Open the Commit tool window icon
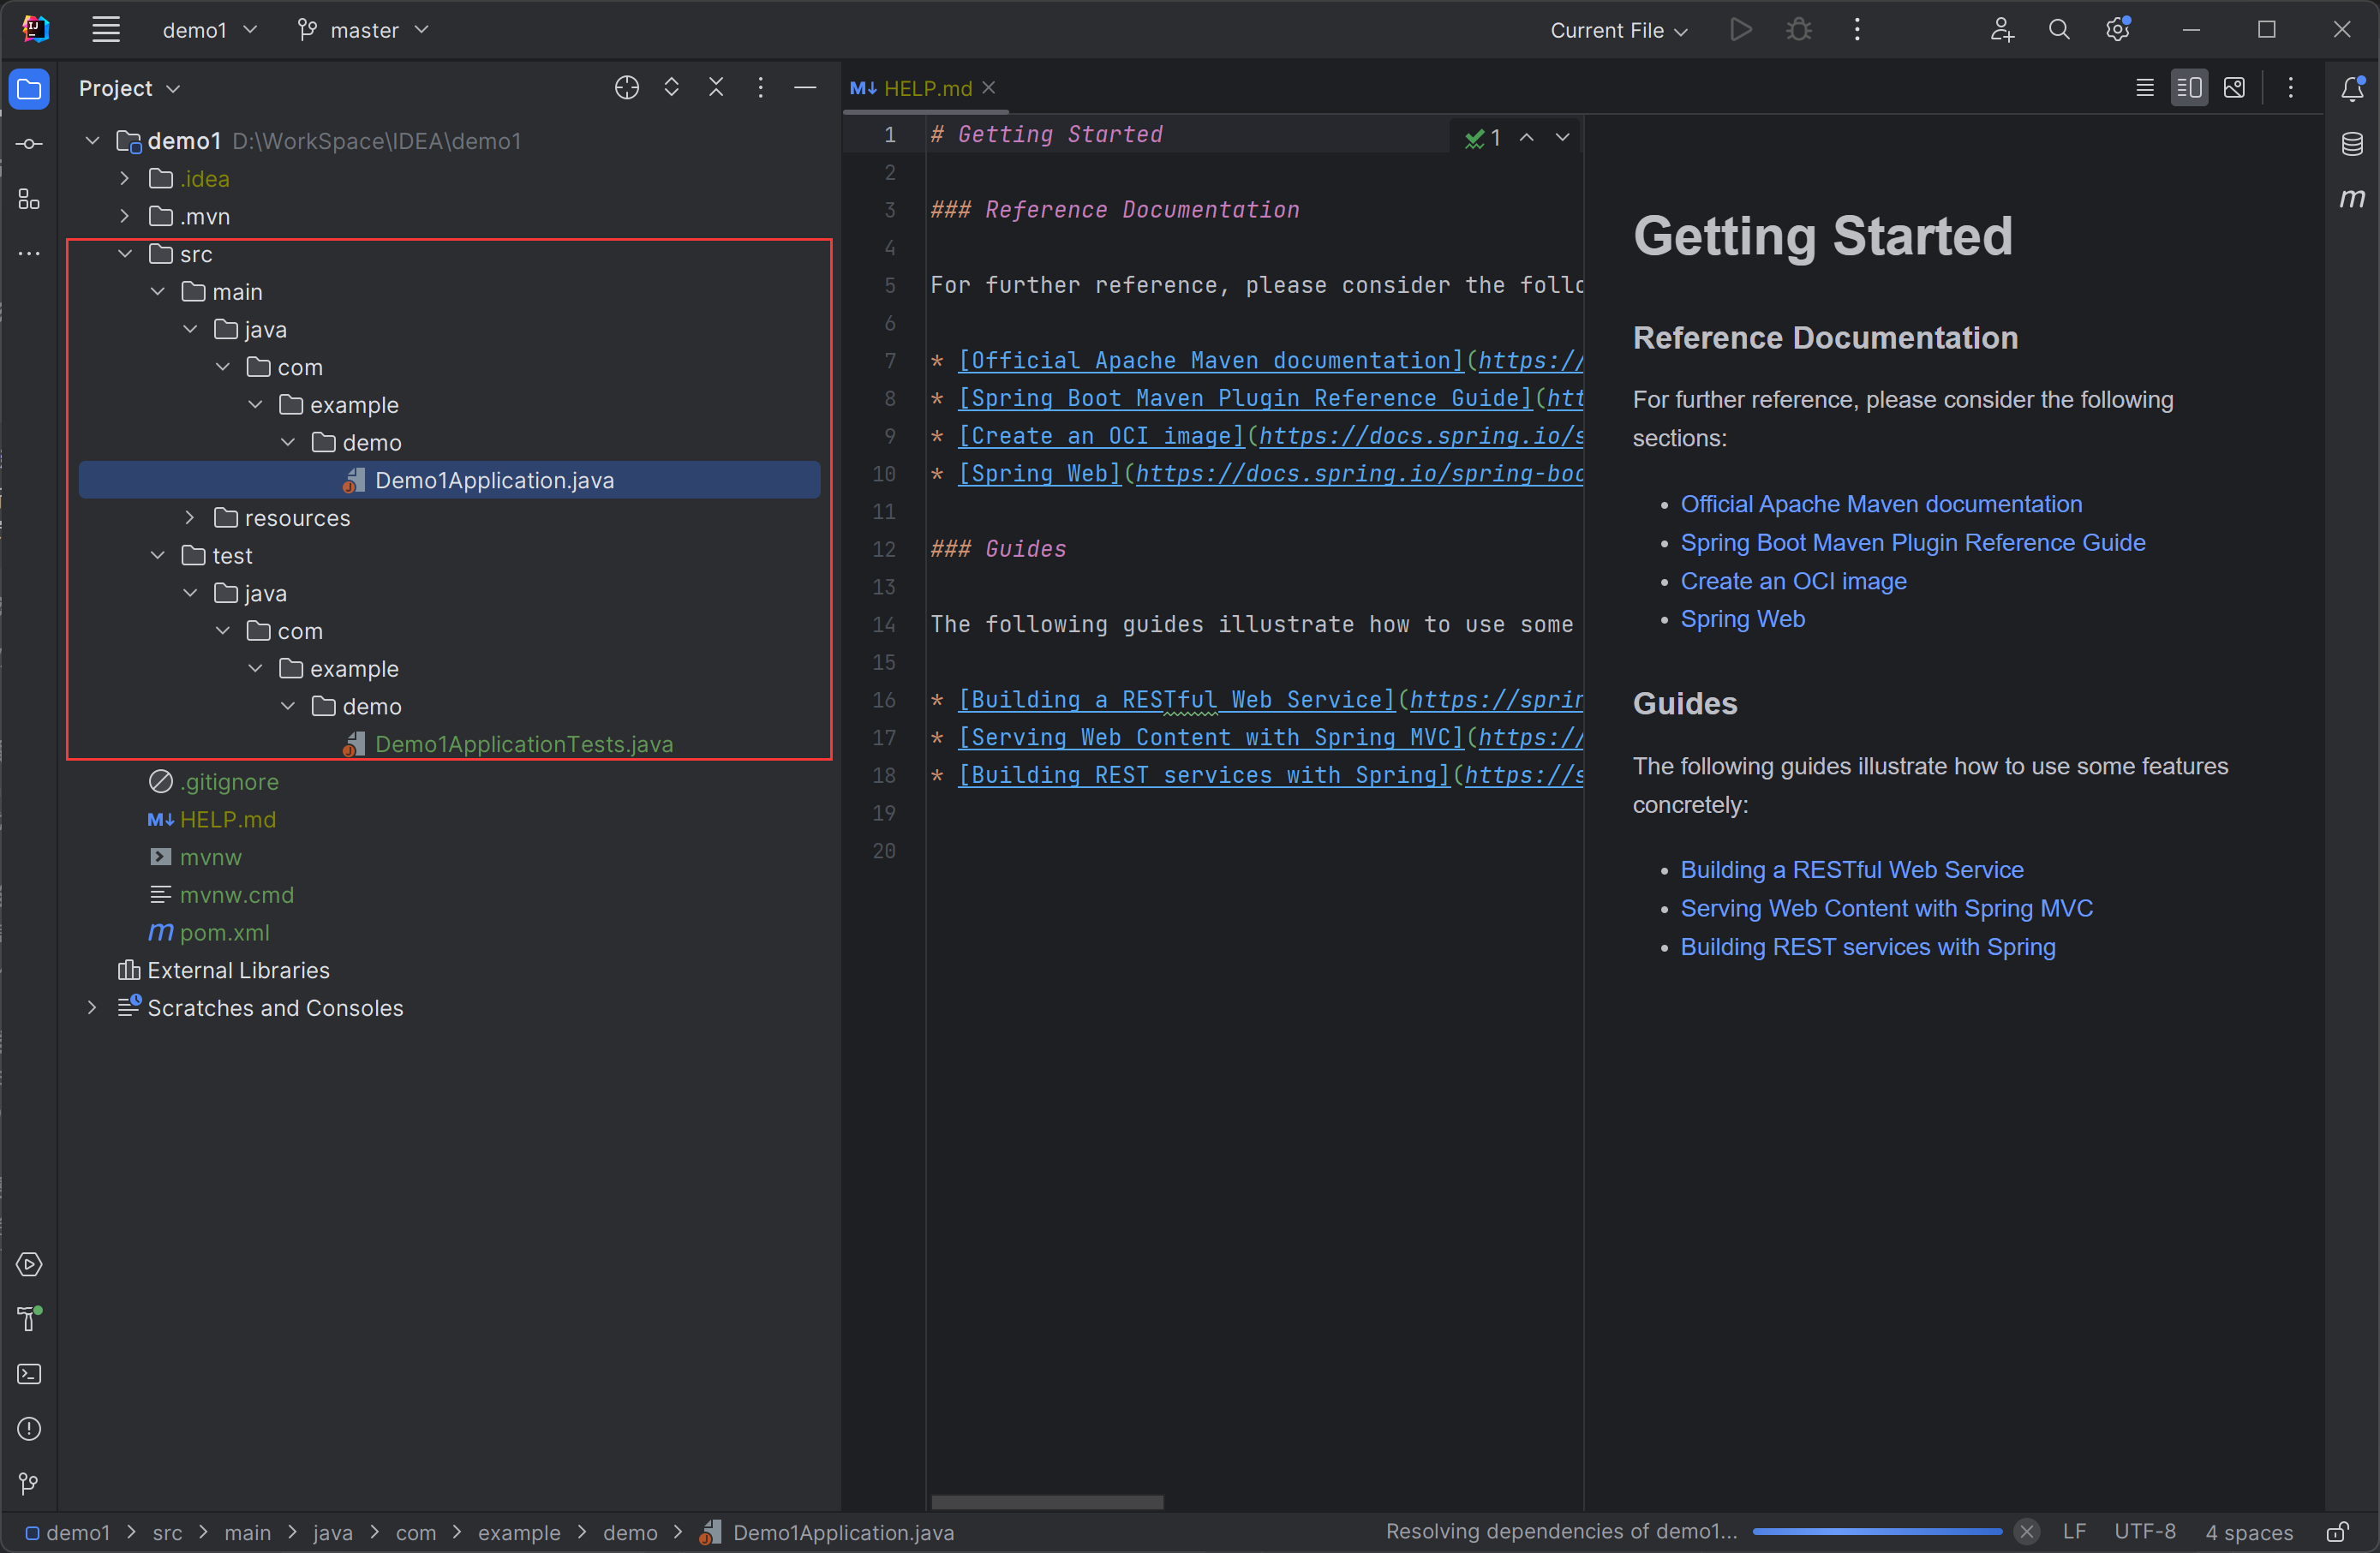Screen dimensions: 2380x1553 (29, 144)
